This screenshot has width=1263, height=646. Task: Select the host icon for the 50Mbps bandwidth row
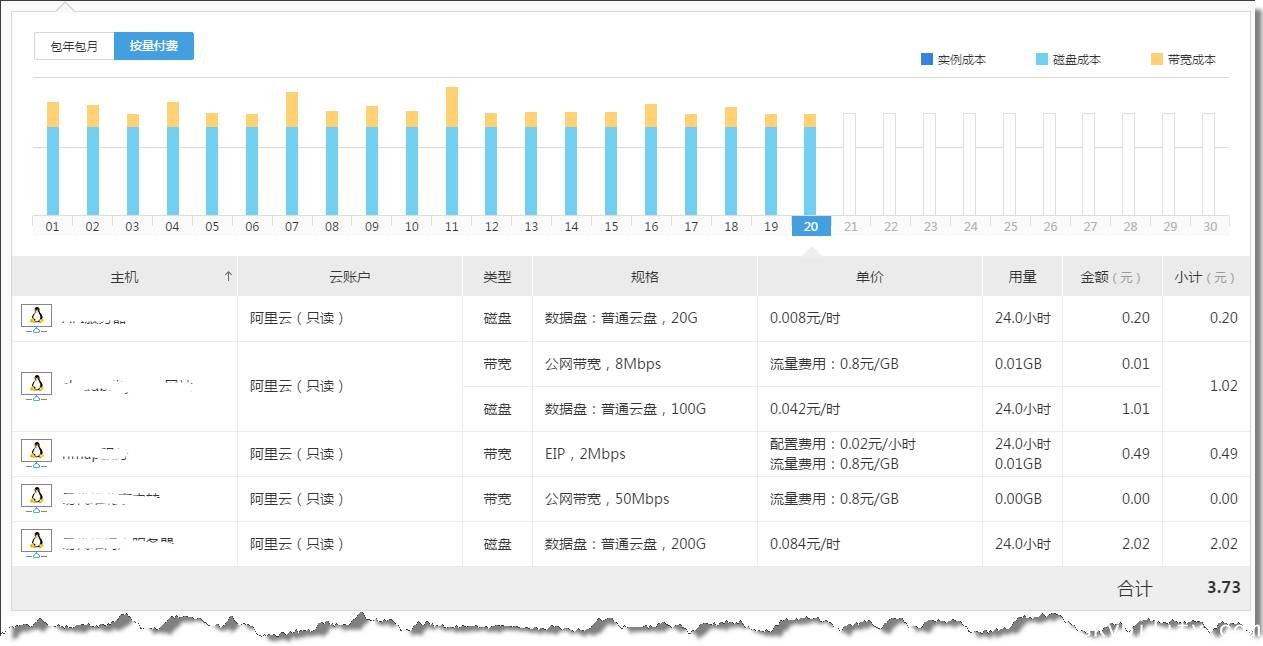(x=37, y=498)
